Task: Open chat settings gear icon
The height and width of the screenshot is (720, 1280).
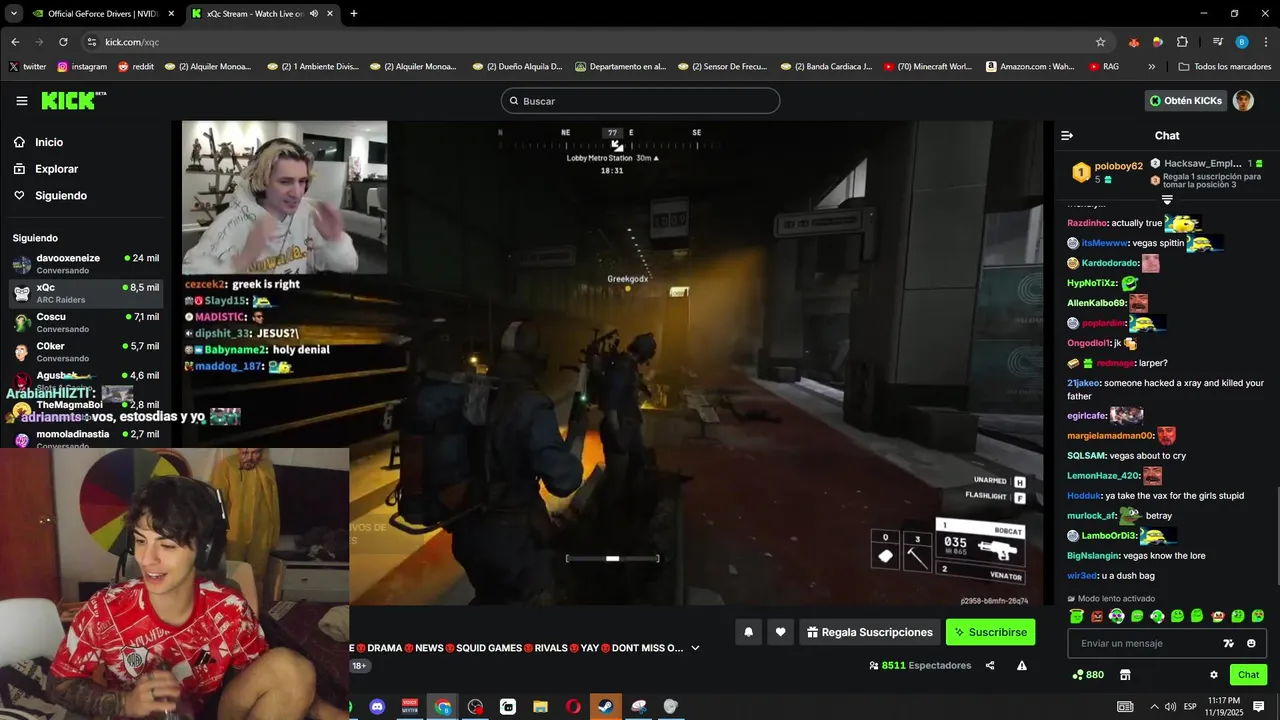Action: tap(1214, 675)
